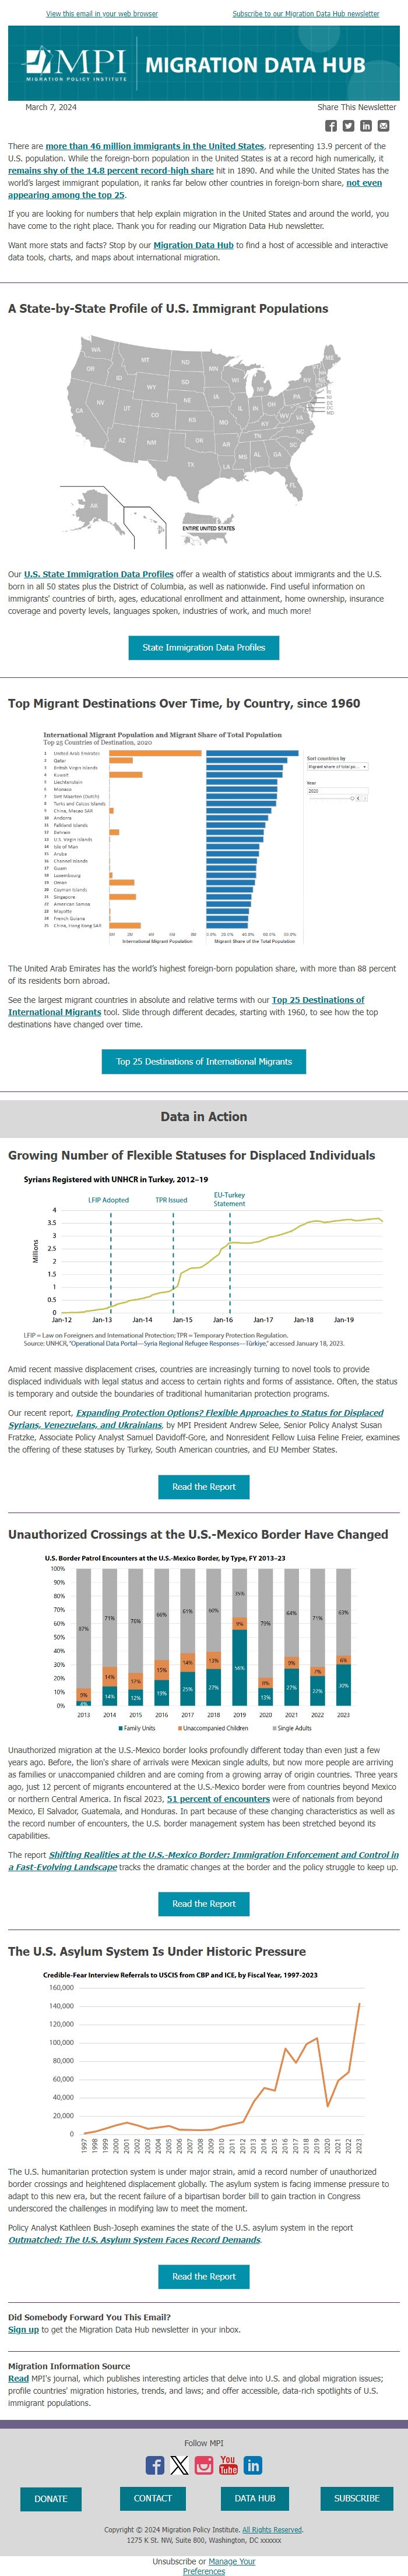
Task: Open the 'Sort countries by' dropdown
Action: [x=337, y=767]
